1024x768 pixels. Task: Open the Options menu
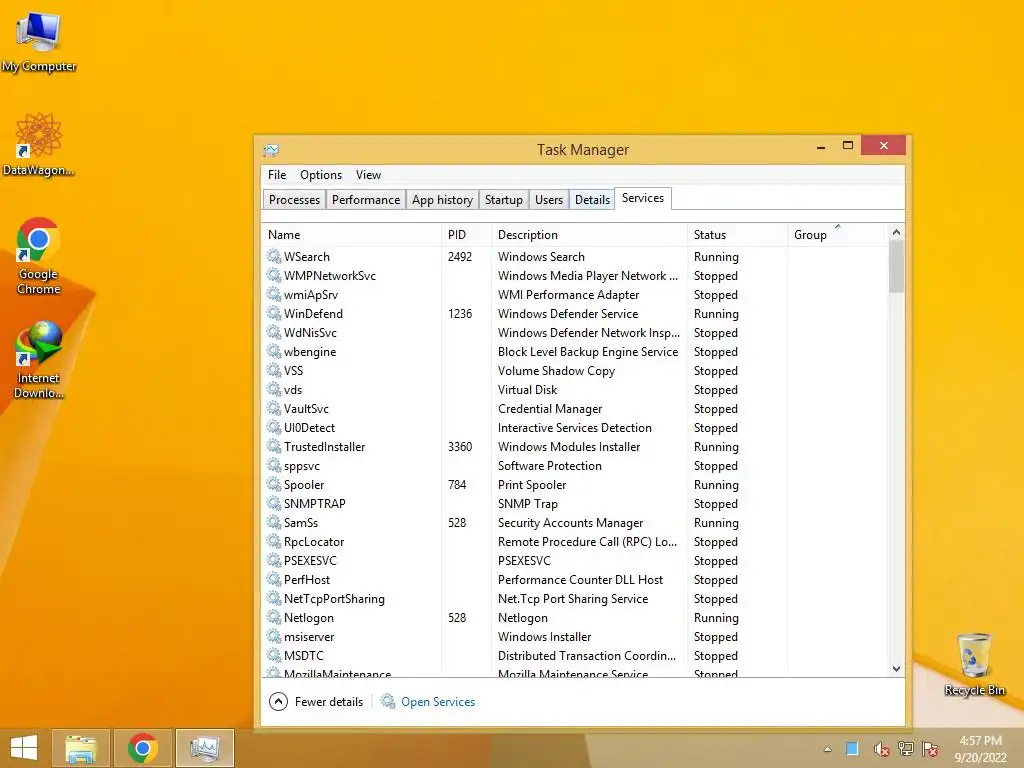(x=321, y=175)
